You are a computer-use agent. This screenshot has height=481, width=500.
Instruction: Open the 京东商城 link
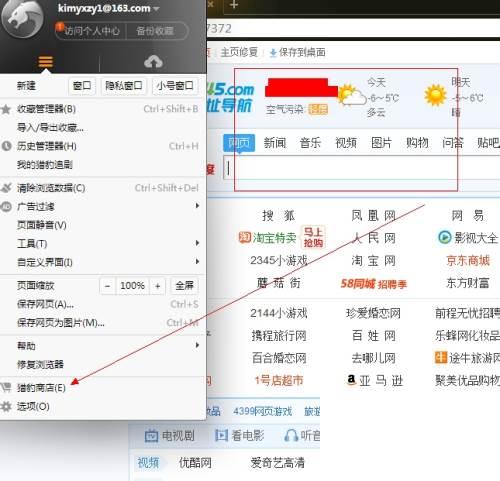point(468,260)
